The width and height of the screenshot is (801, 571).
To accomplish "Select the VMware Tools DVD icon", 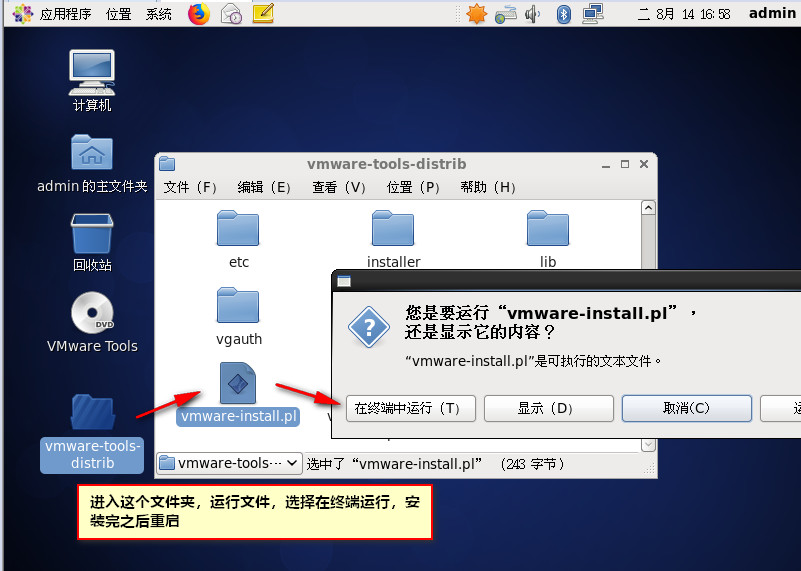I will pos(92,322).
